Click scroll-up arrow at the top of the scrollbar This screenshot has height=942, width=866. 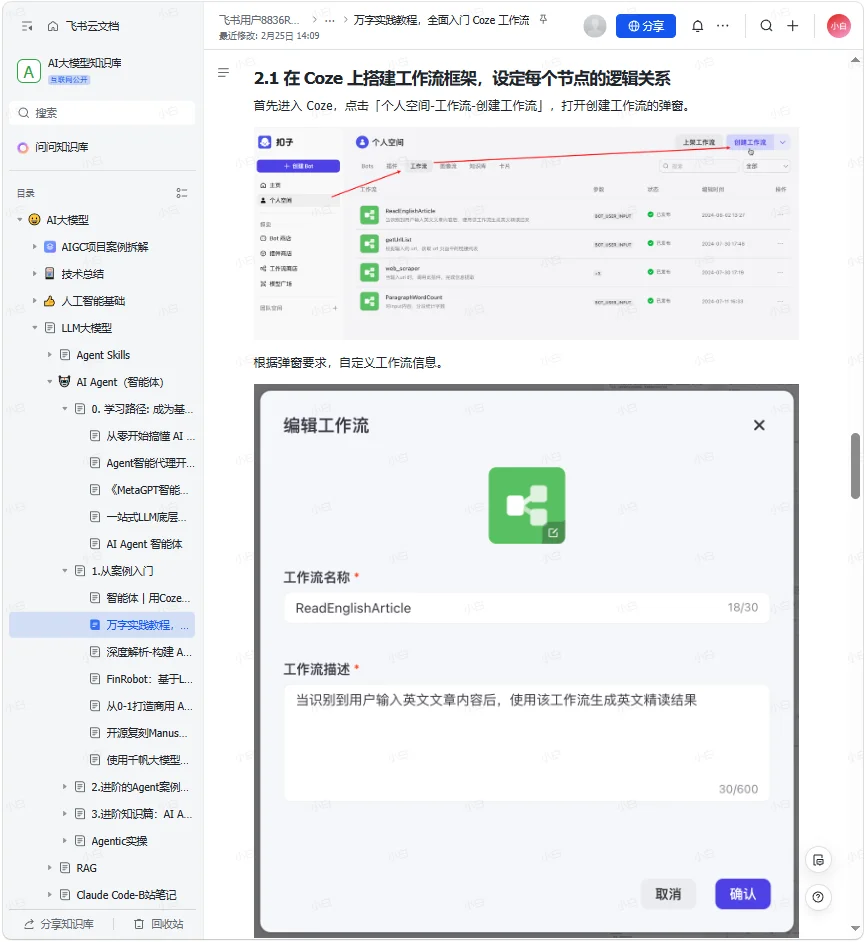pos(856,59)
